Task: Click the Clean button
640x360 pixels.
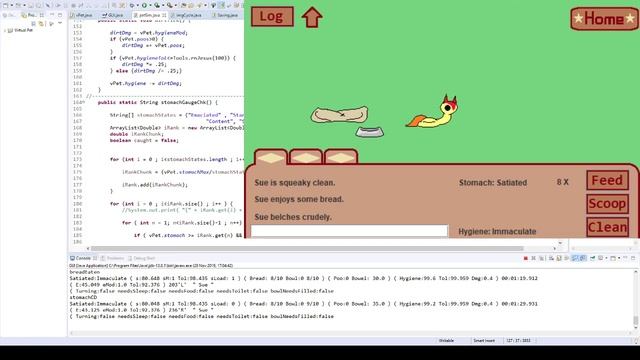Action: coord(607,227)
